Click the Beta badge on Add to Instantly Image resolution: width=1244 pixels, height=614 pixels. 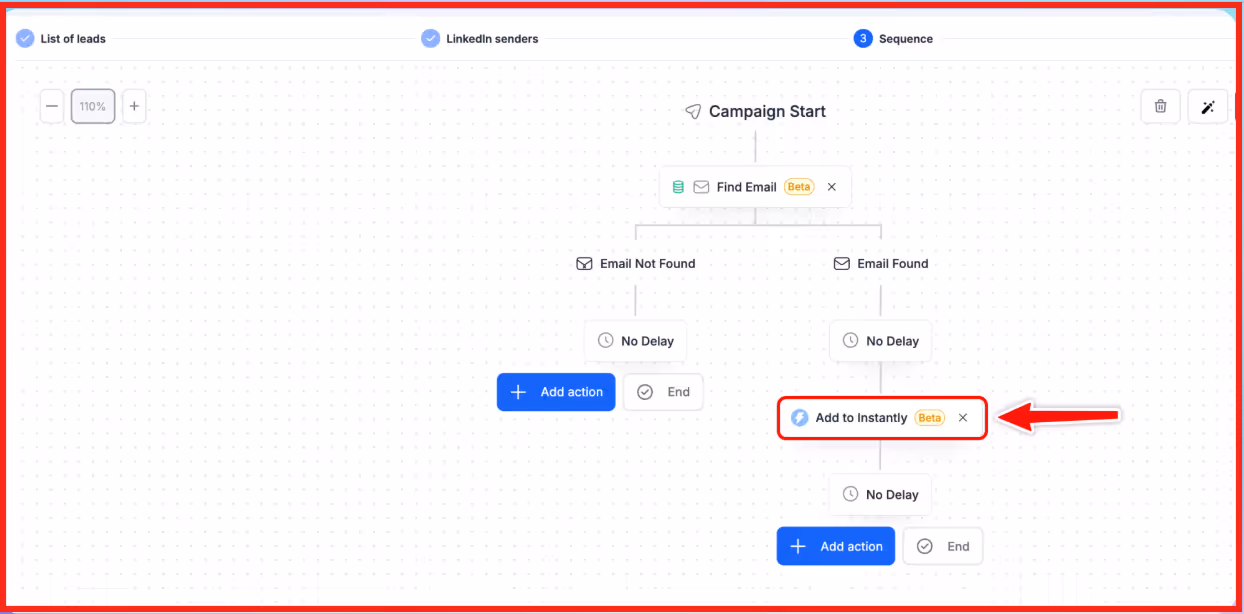coord(929,417)
